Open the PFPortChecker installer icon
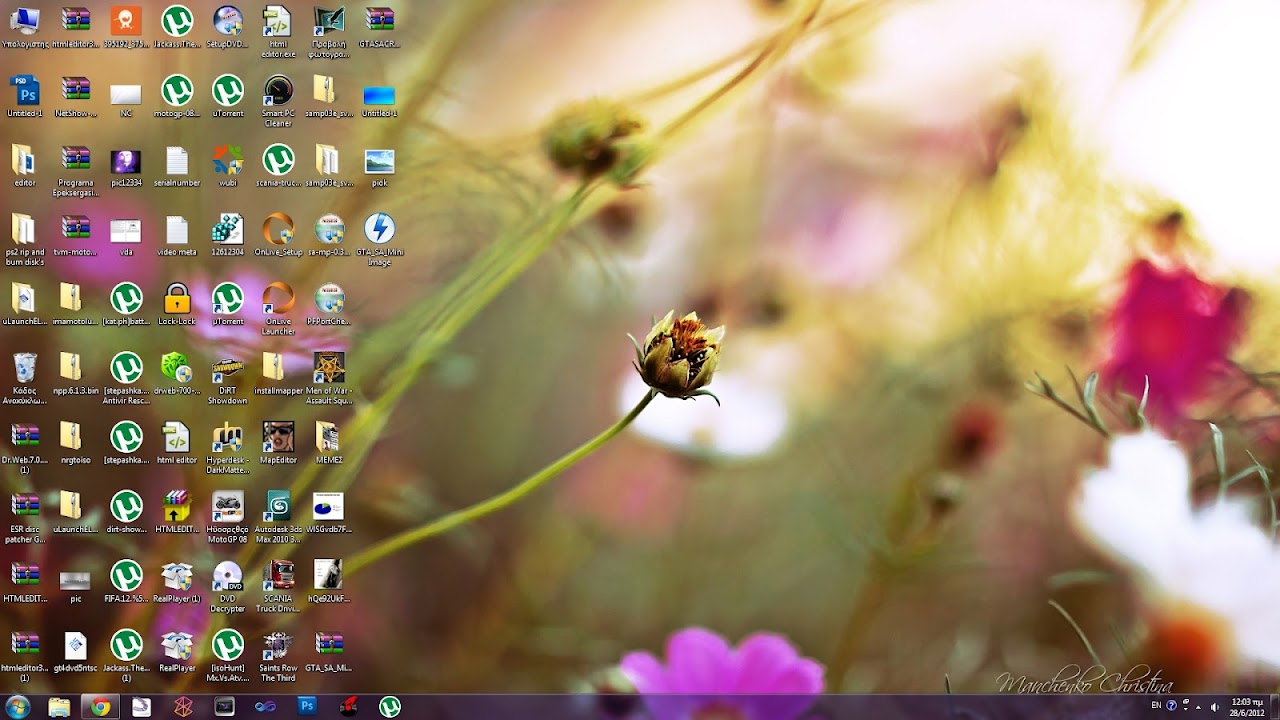Viewport: 1280px width, 720px height. point(329,305)
